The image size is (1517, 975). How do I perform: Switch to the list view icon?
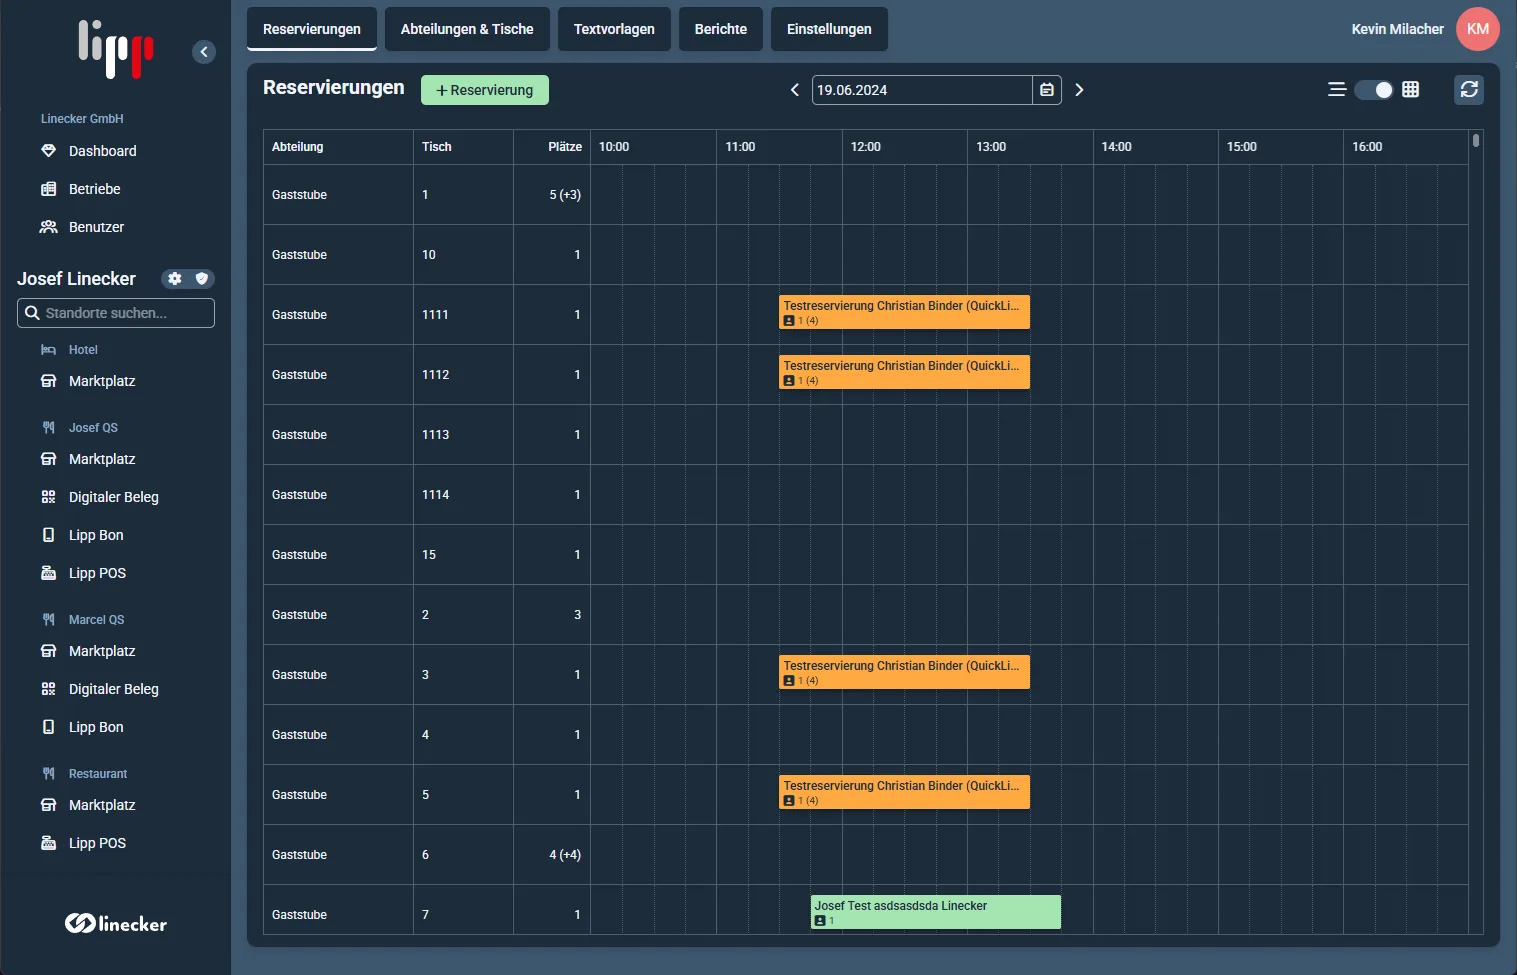(1337, 90)
